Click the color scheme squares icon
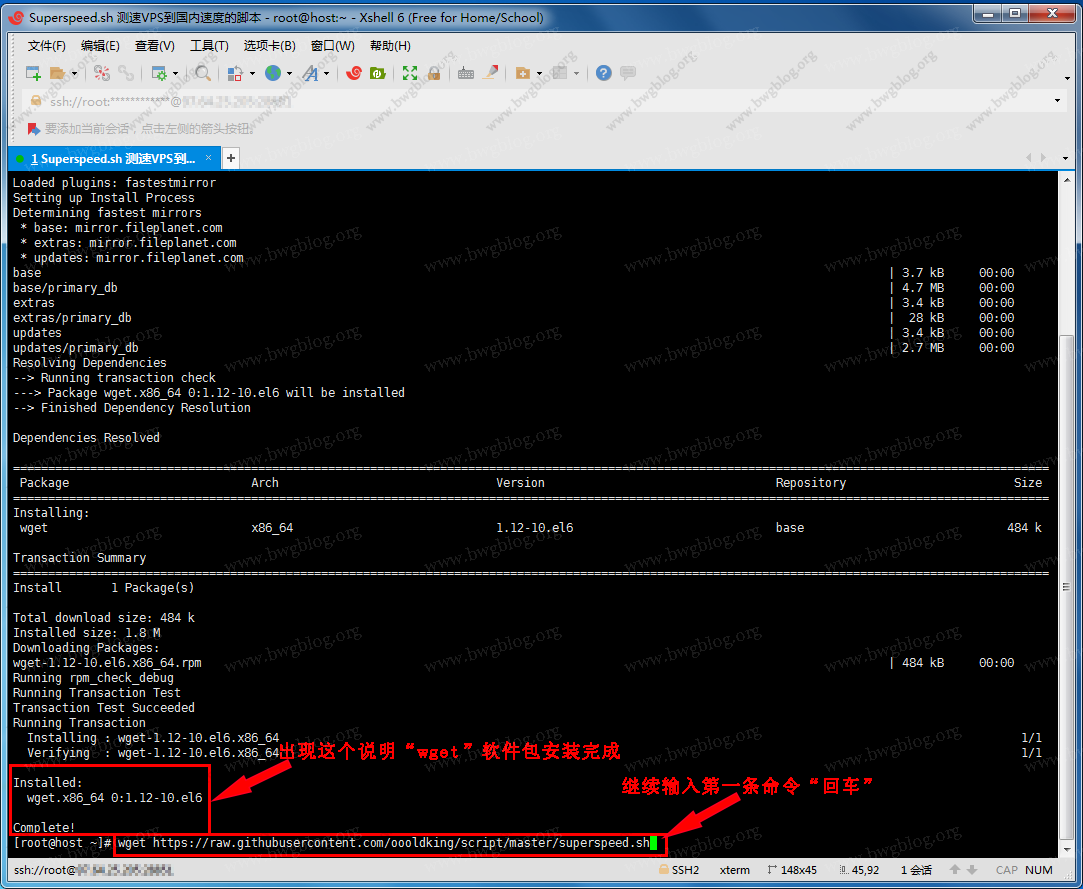1083x889 pixels. click(236, 73)
